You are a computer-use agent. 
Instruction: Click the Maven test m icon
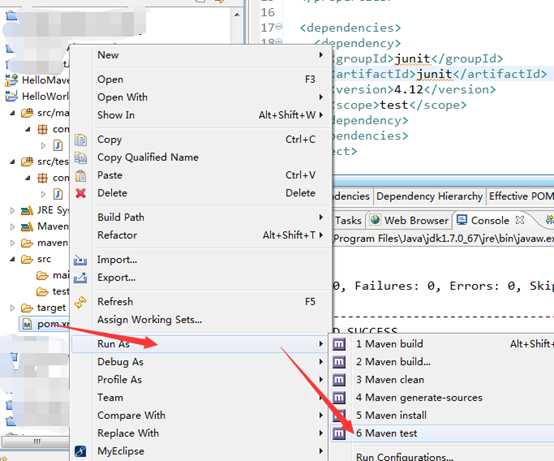coord(339,433)
